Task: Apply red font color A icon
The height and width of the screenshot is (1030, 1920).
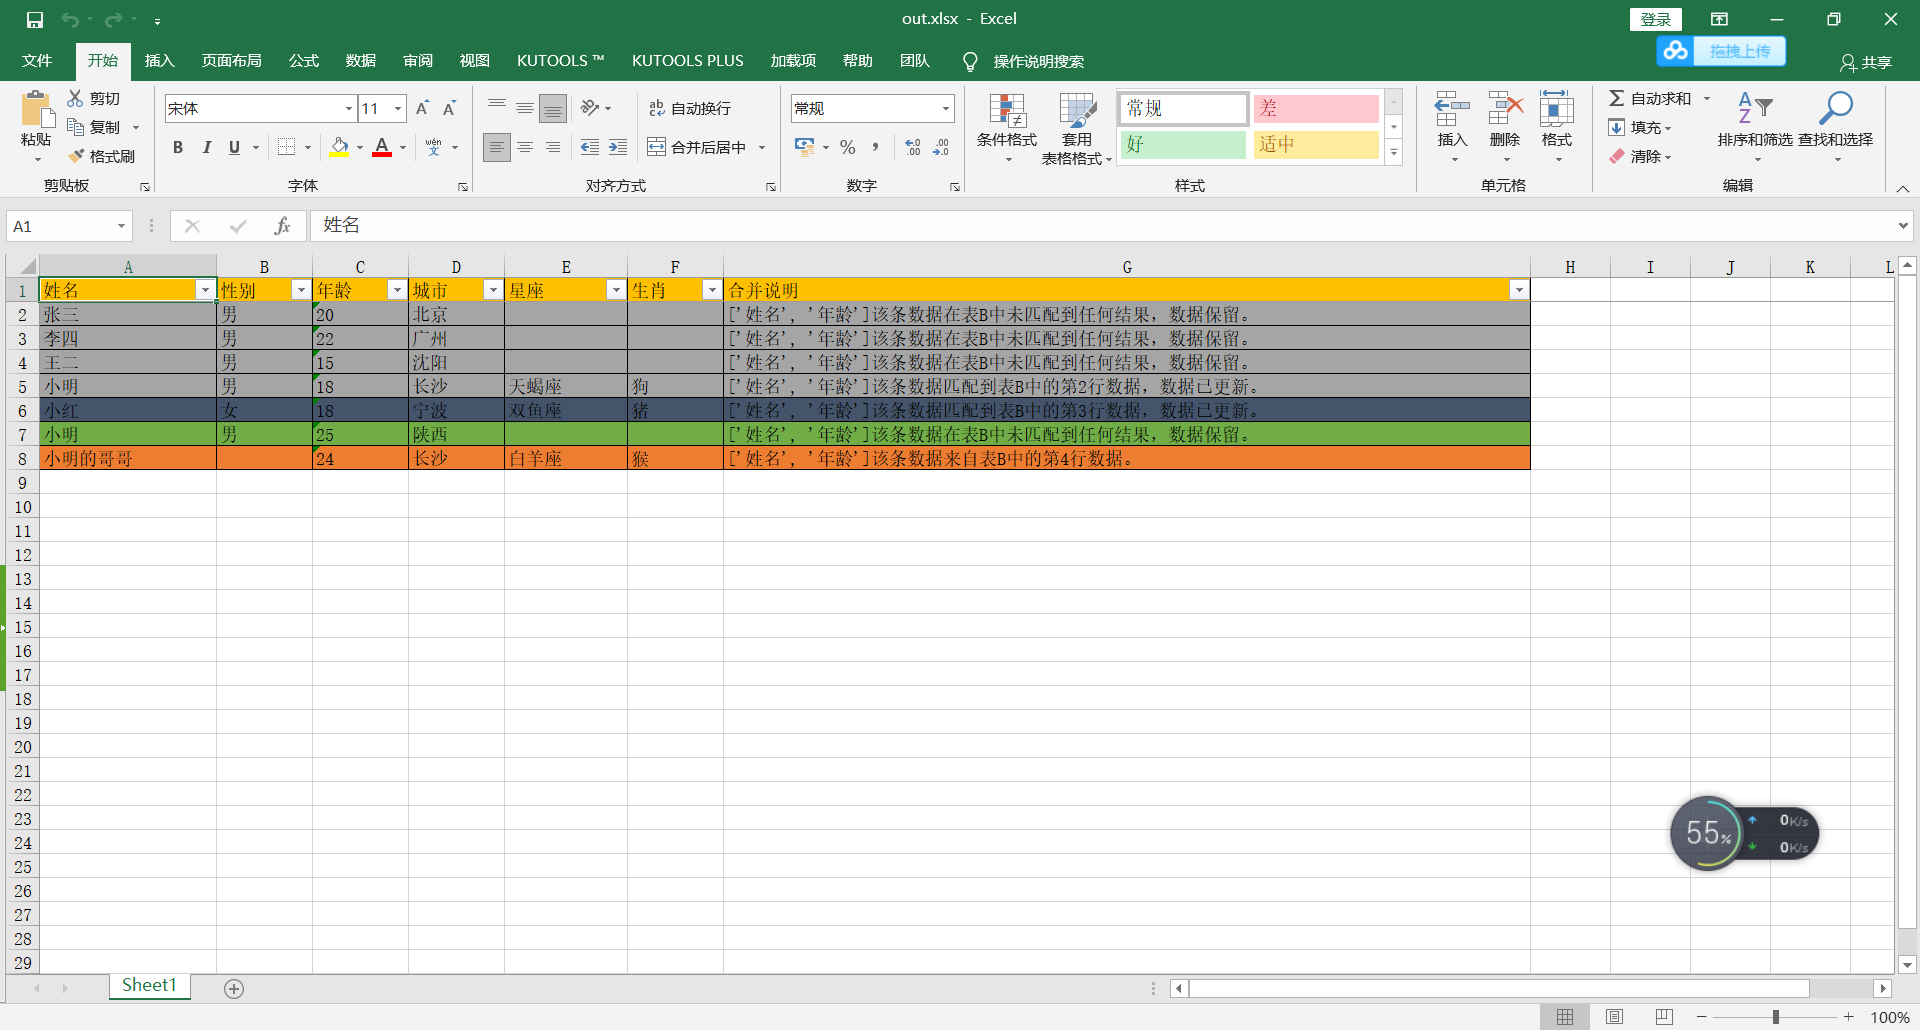Action: click(x=382, y=147)
